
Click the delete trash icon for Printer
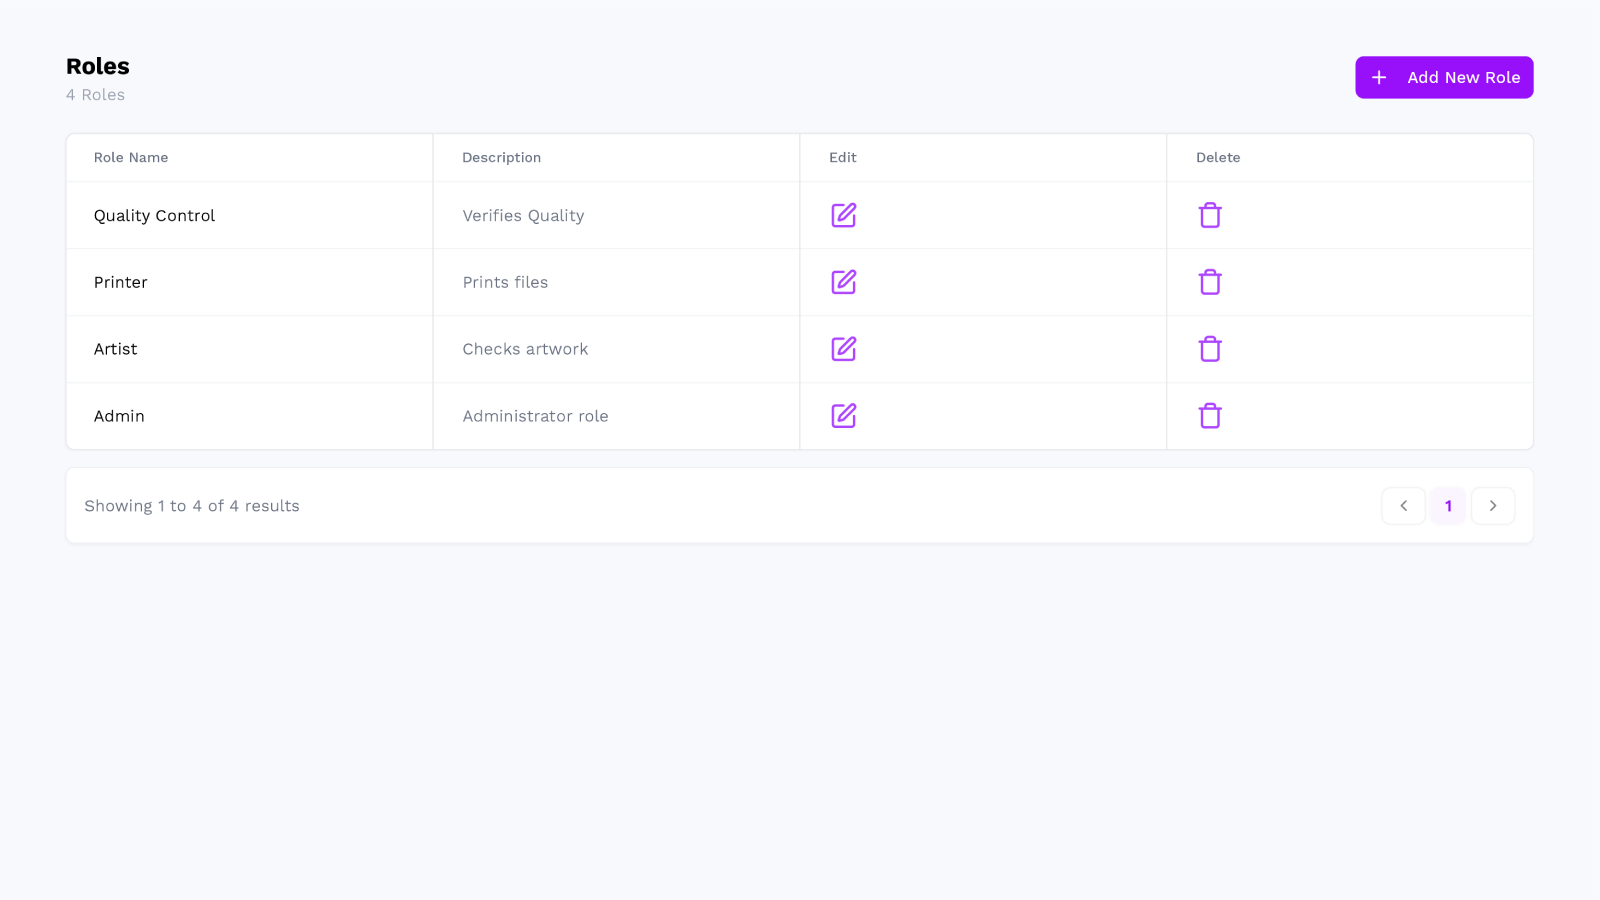(x=1210, y=282)
